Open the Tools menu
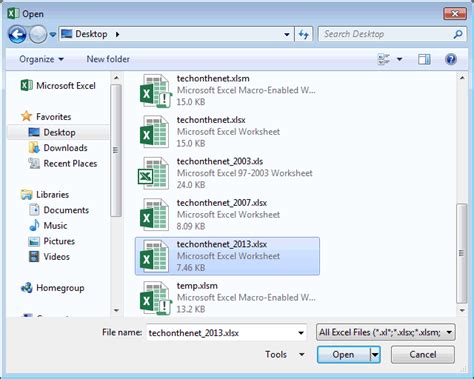The height and width of the screenshot is (379, 474). click(x=285, y=354)
